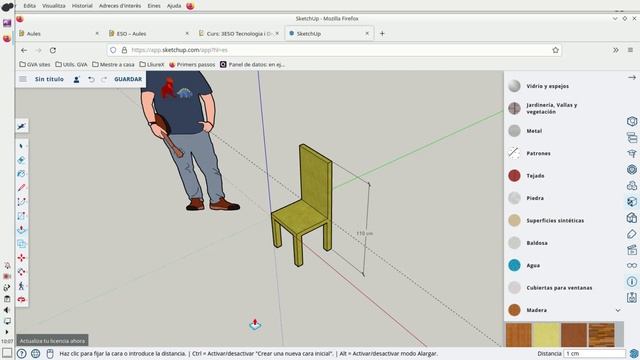Screen dimensions: 640x360
Task: Select the Paint bucket tool
Action: (x=22, y=173)
